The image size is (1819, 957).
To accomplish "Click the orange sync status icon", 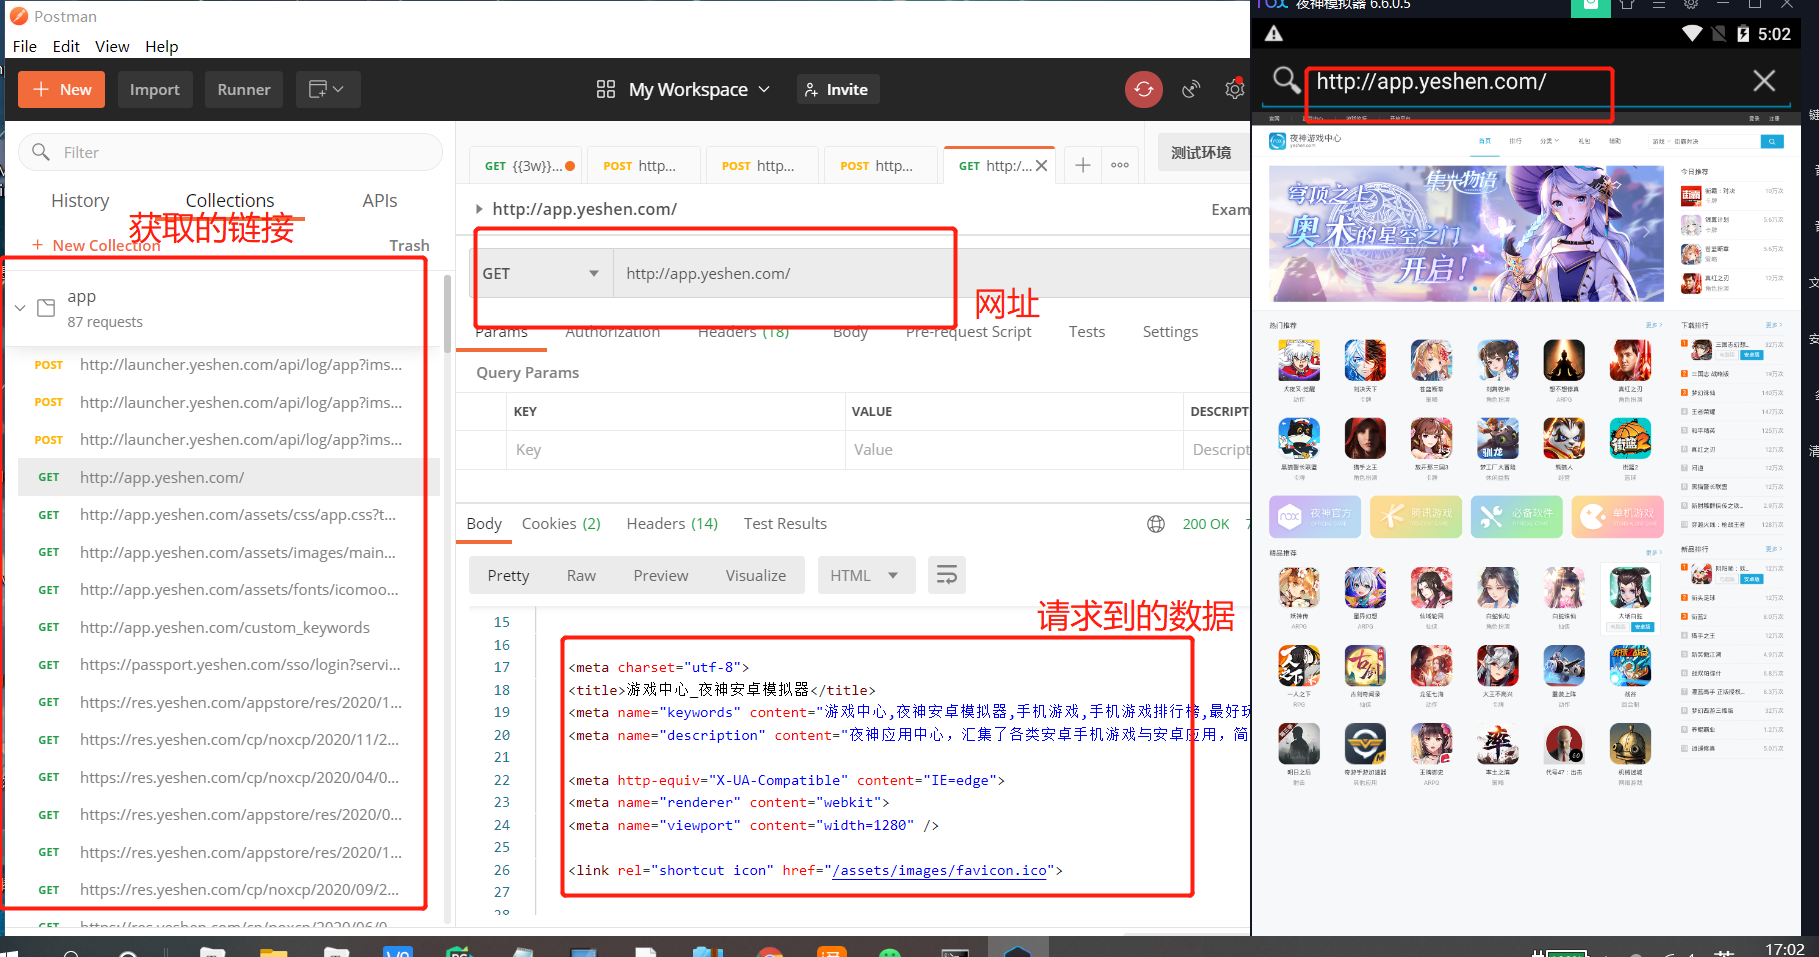I will point(1144,89).
